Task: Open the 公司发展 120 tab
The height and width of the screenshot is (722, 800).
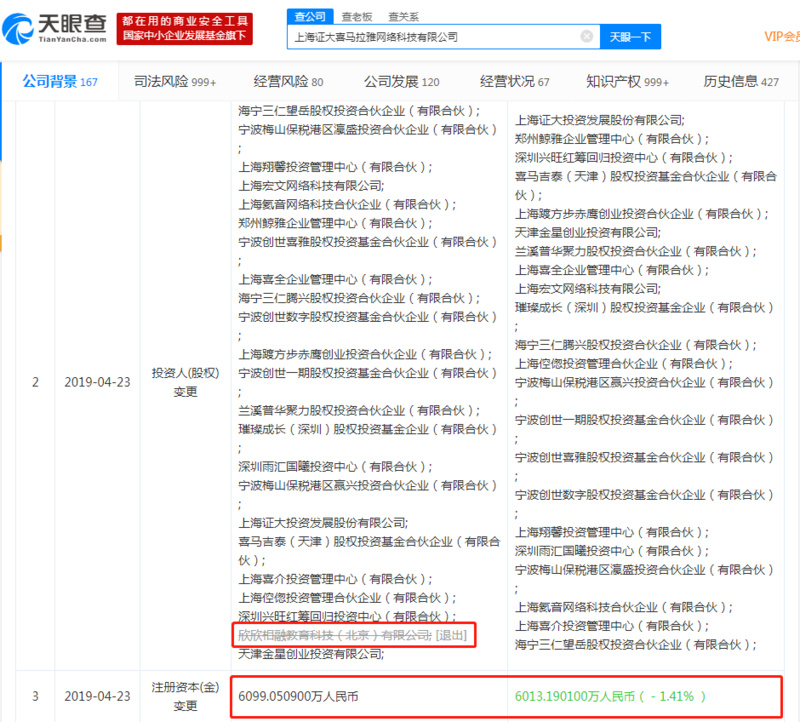Action: 401,82
